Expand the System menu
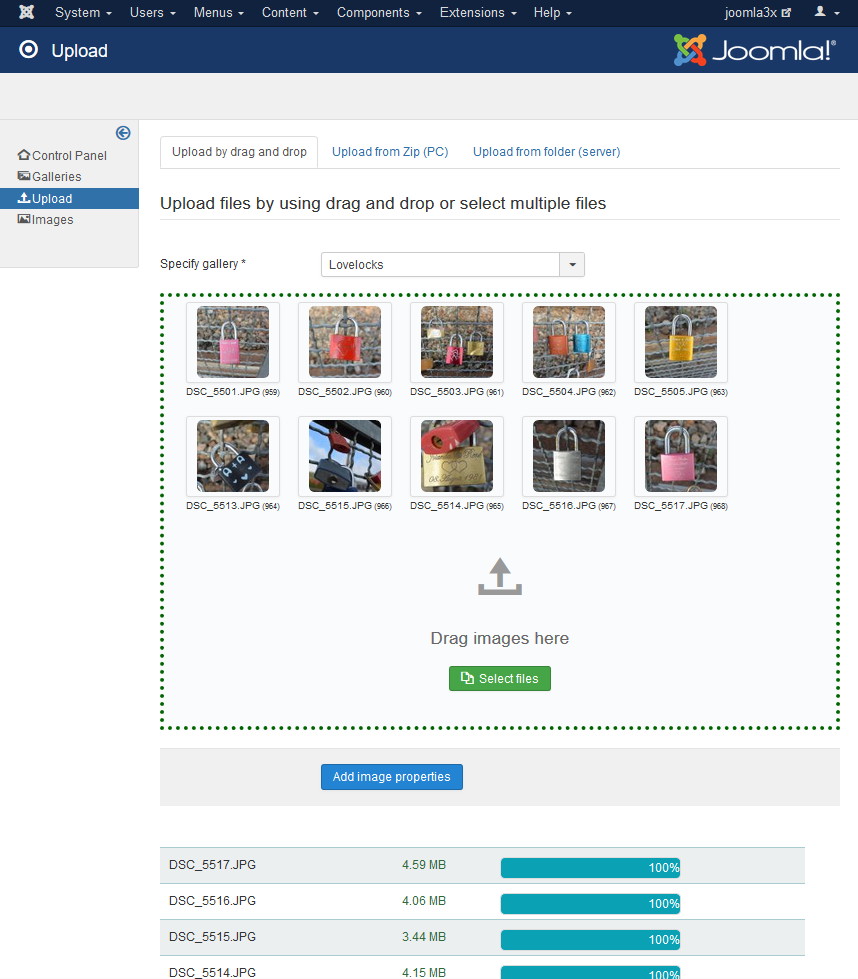The height and width of the screenshot is (979, 858). coord(83,13)
